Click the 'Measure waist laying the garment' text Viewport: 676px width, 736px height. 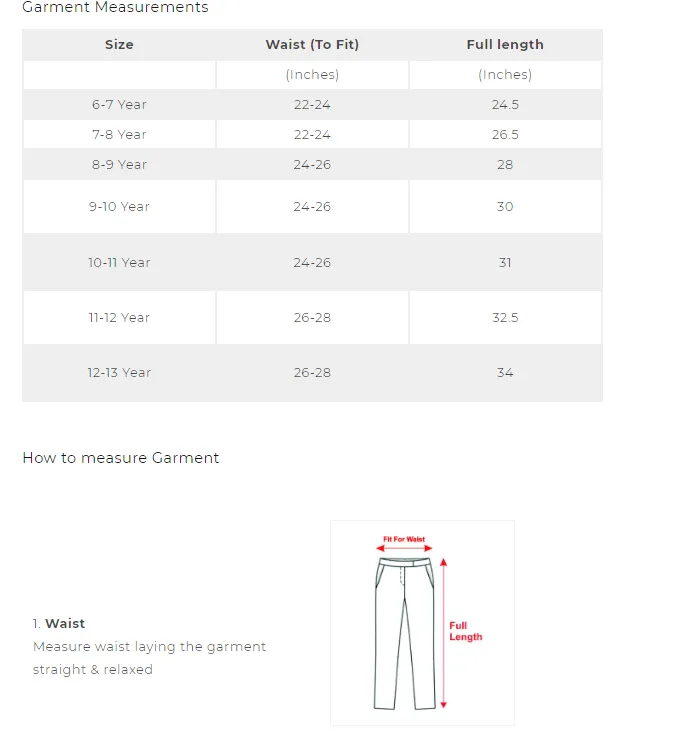(x=149, y=647)
